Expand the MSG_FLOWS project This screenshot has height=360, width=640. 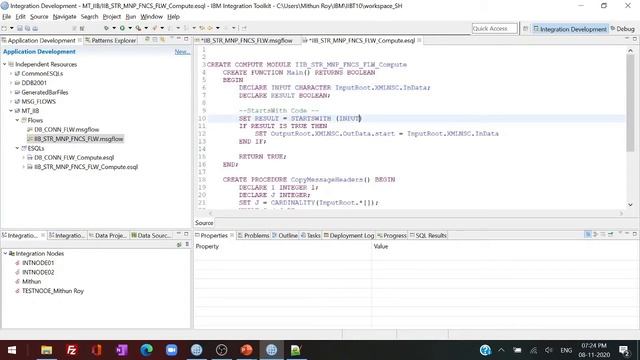pos(11,102)
